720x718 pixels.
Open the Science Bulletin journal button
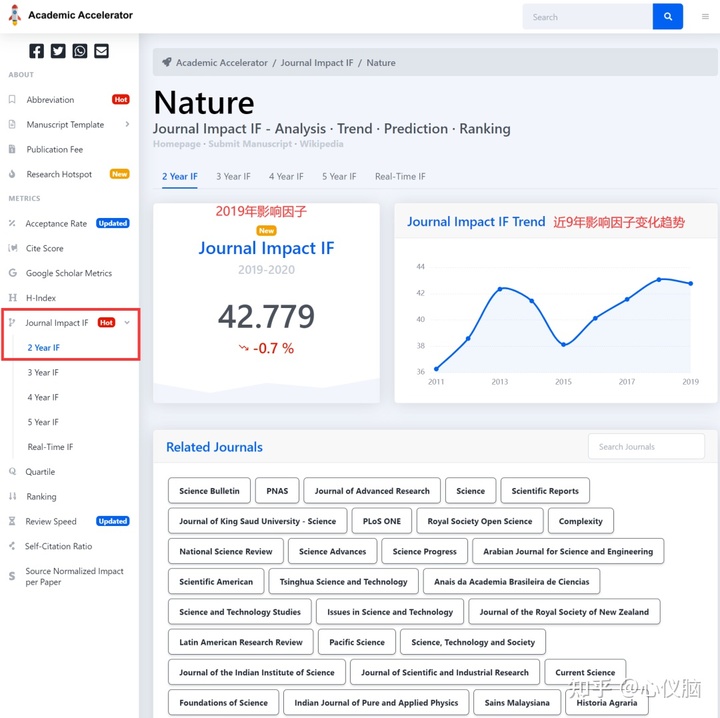[x=209, y=491]
